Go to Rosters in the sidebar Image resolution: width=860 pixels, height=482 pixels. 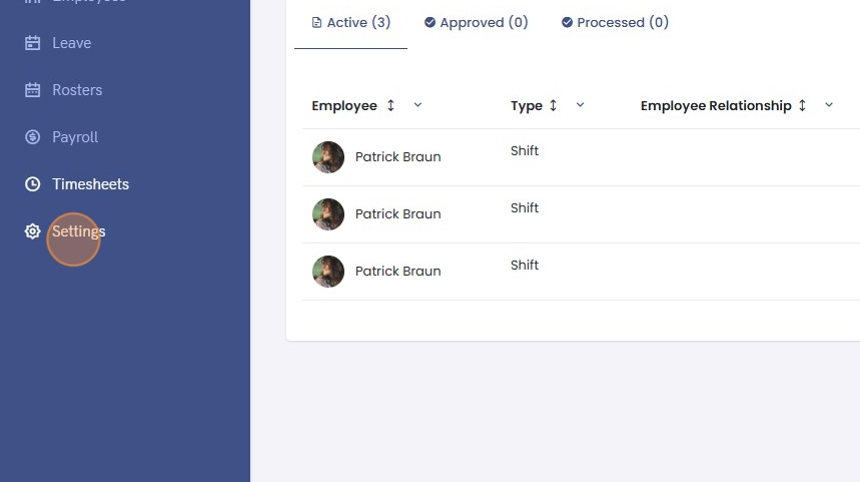pos(77,90)
